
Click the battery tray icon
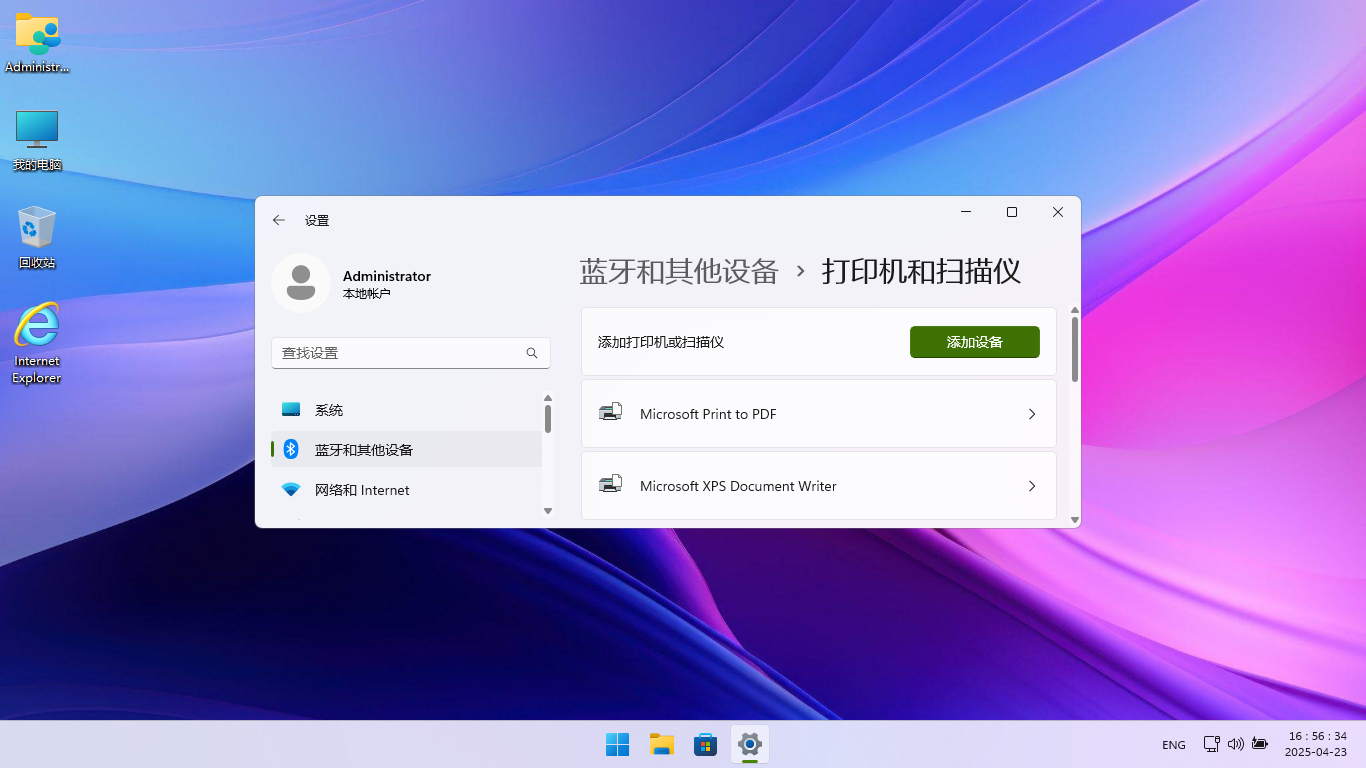[x=1260, y=744]
